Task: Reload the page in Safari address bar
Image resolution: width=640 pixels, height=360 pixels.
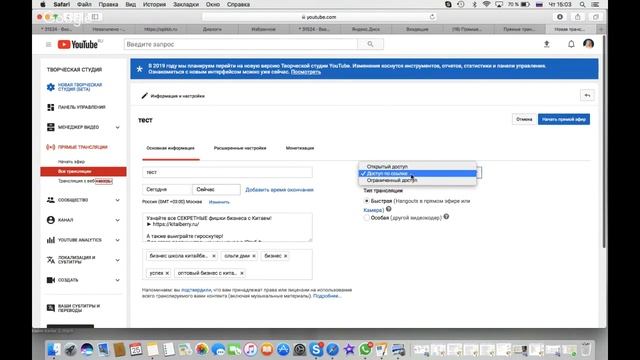Action: point(432,17)
